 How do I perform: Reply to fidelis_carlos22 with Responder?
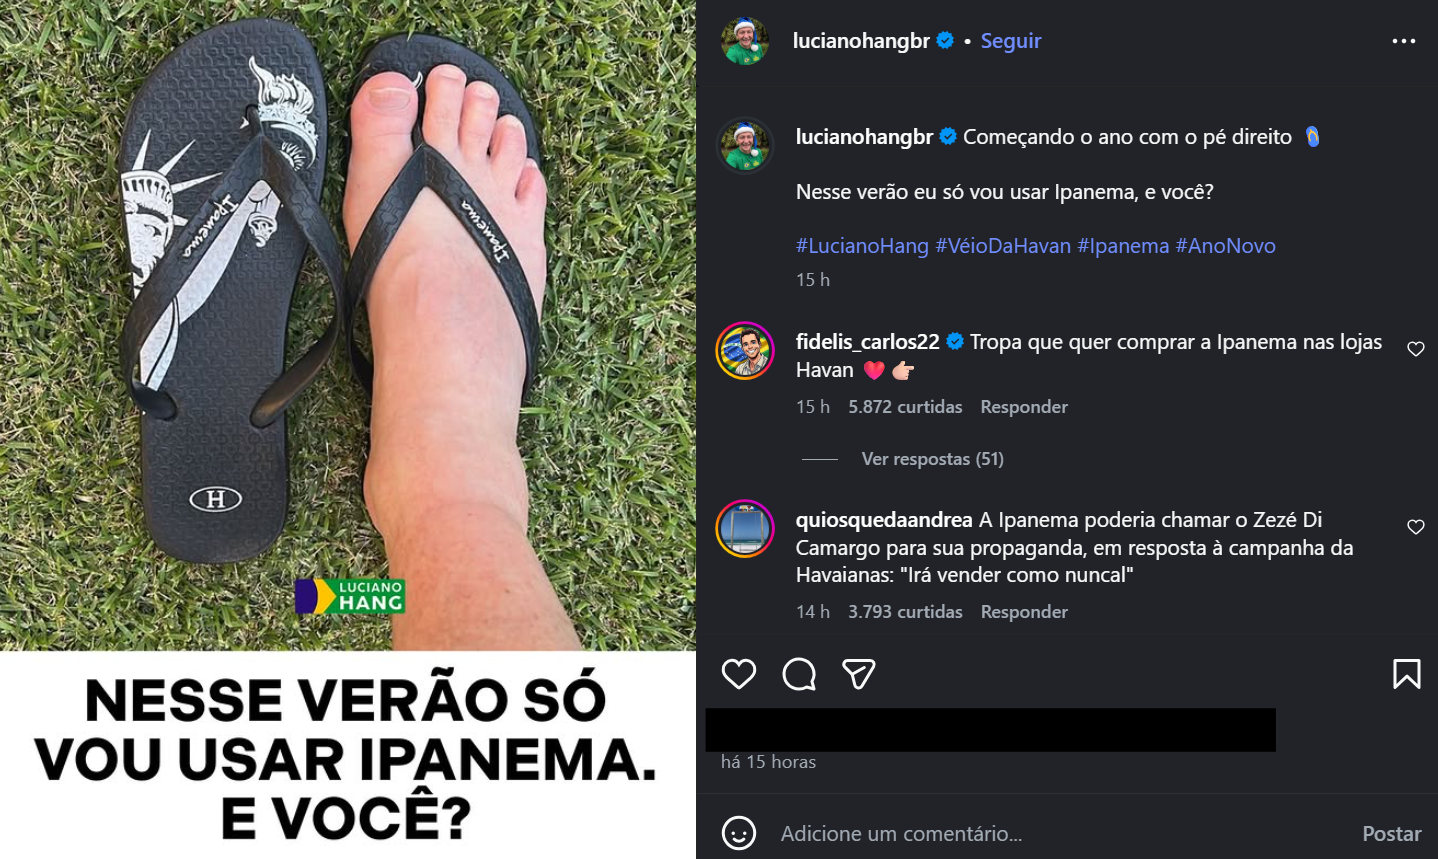coord(1024,407)
